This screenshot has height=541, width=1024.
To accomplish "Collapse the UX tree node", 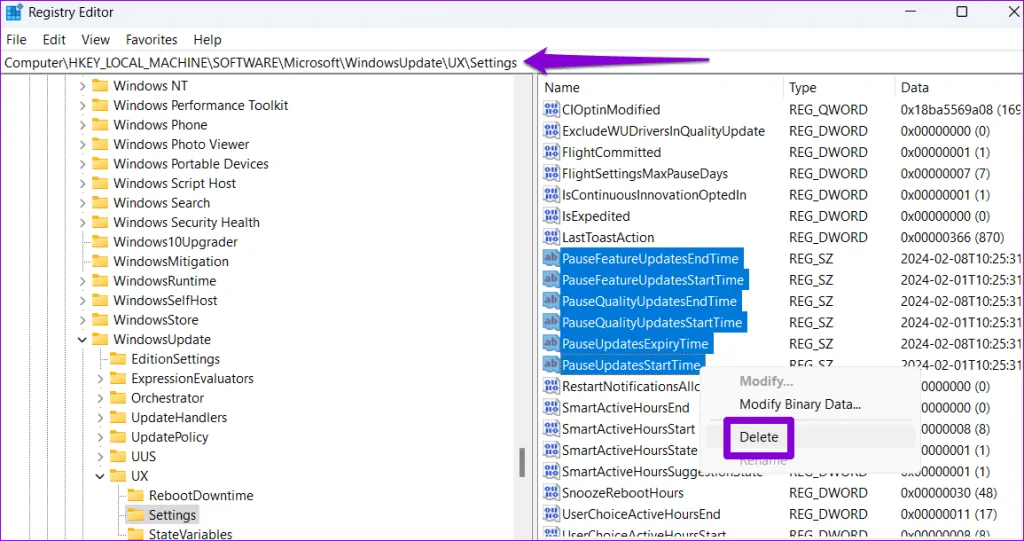I will pos(100,477).
